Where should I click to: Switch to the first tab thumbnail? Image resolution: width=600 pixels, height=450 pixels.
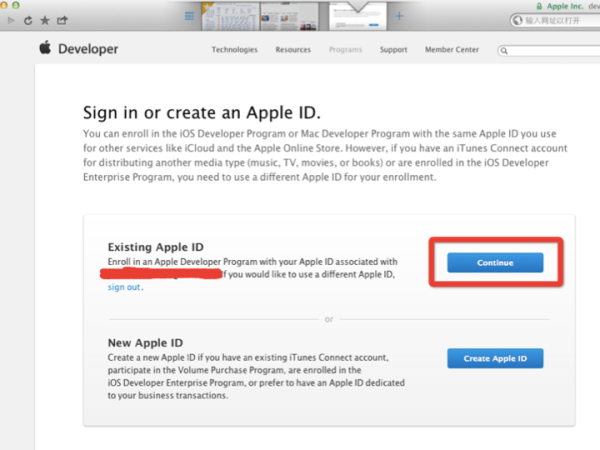tap(230, 16)
